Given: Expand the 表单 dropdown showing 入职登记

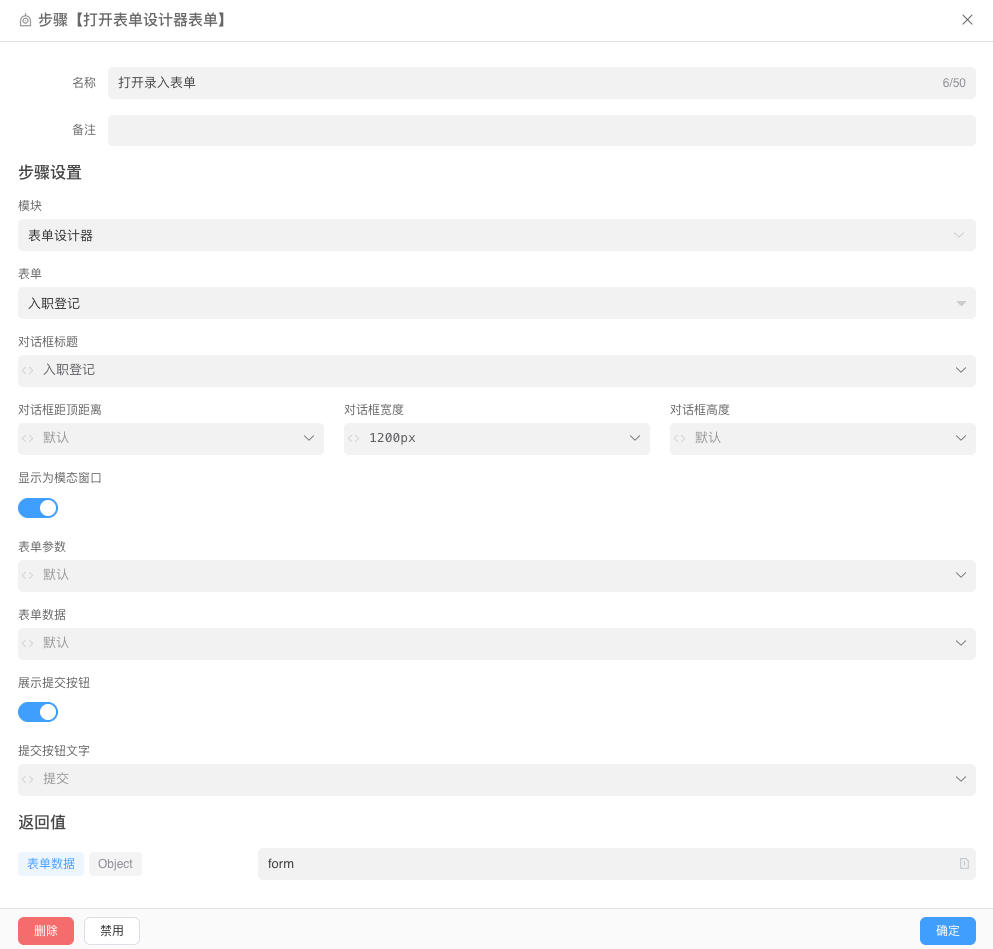Looking at the screenshot, I should (496, 303).
